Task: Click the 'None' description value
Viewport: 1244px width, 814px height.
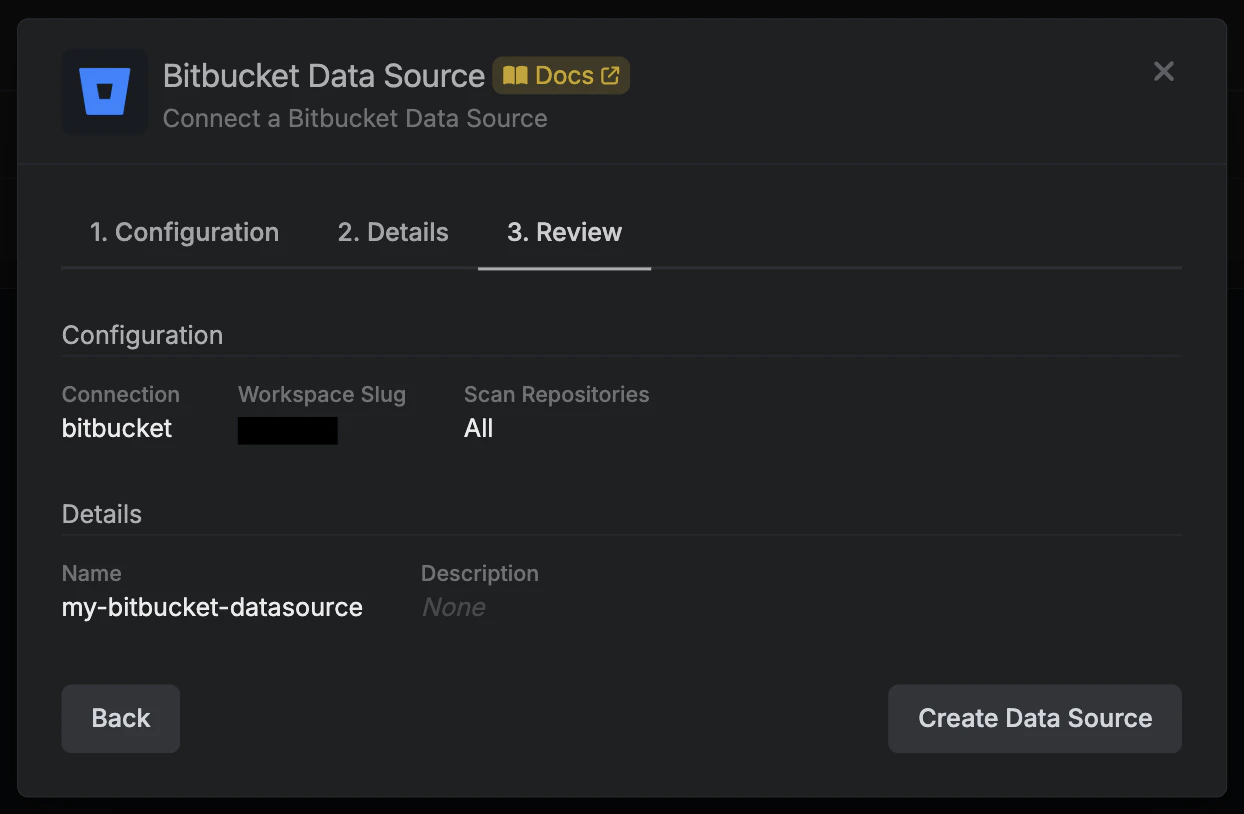Action: [454, 607]
